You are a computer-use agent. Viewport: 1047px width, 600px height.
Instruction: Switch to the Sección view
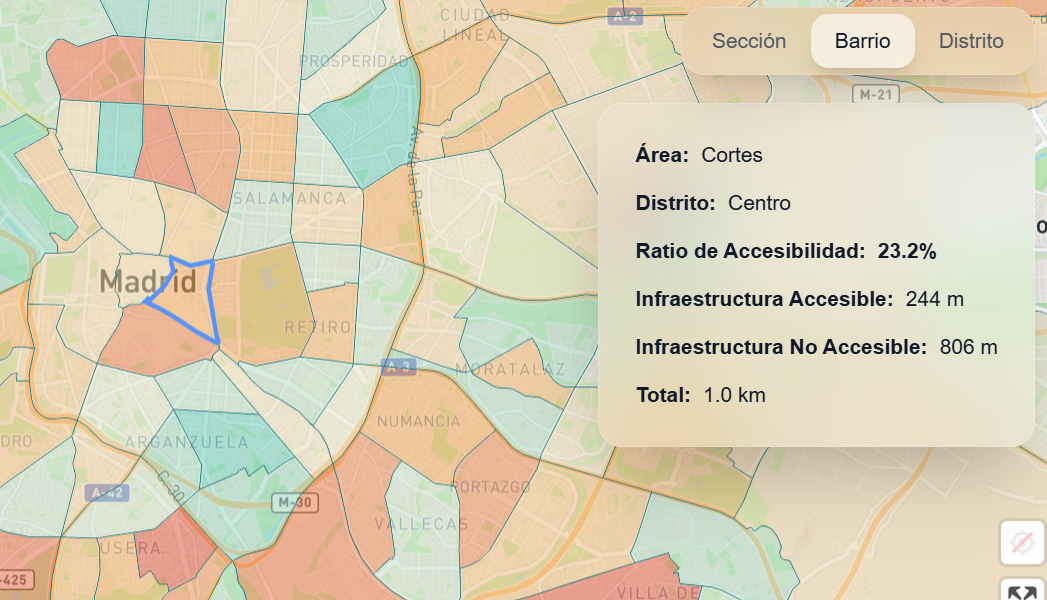(x=748, y=41)
